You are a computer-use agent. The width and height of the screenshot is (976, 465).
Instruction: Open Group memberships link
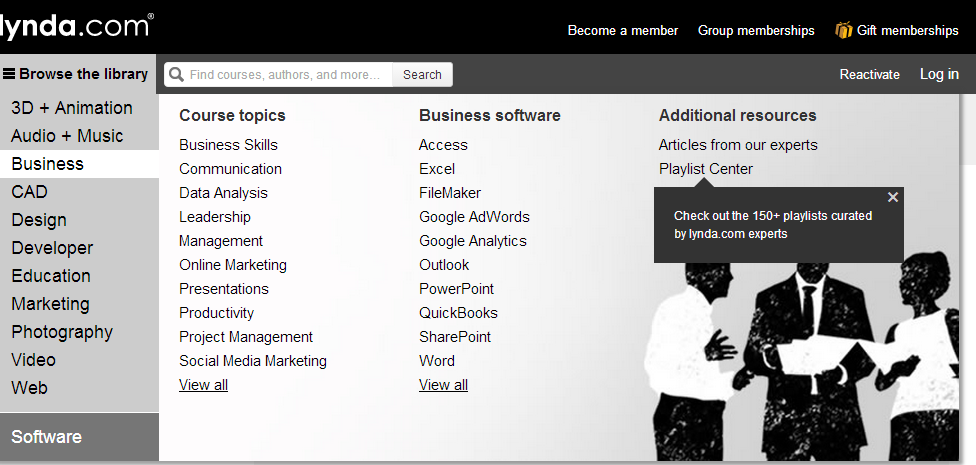click(756, 31)
